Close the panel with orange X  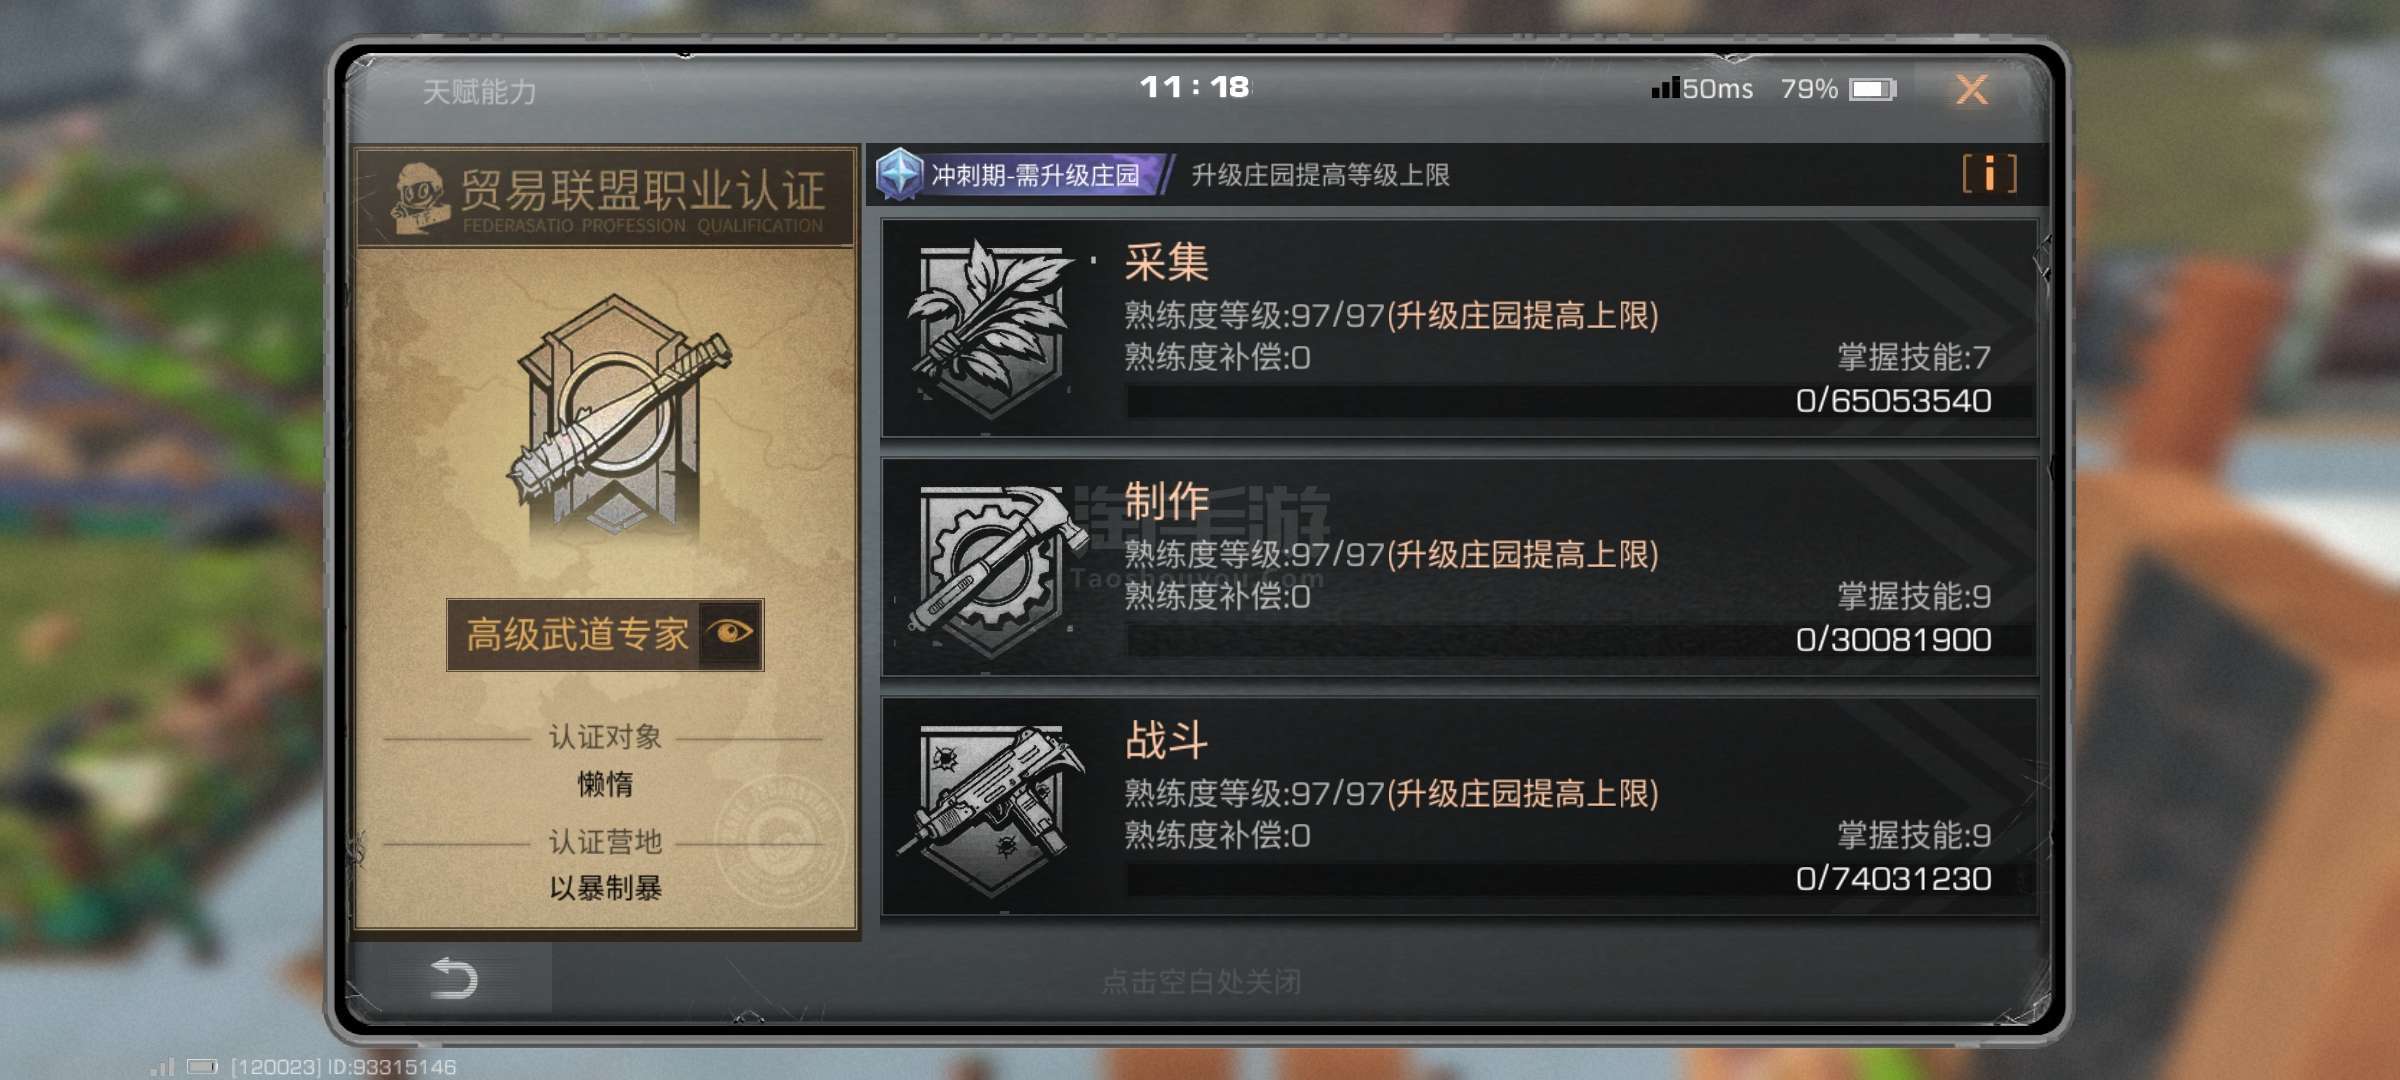(1972, 89)
